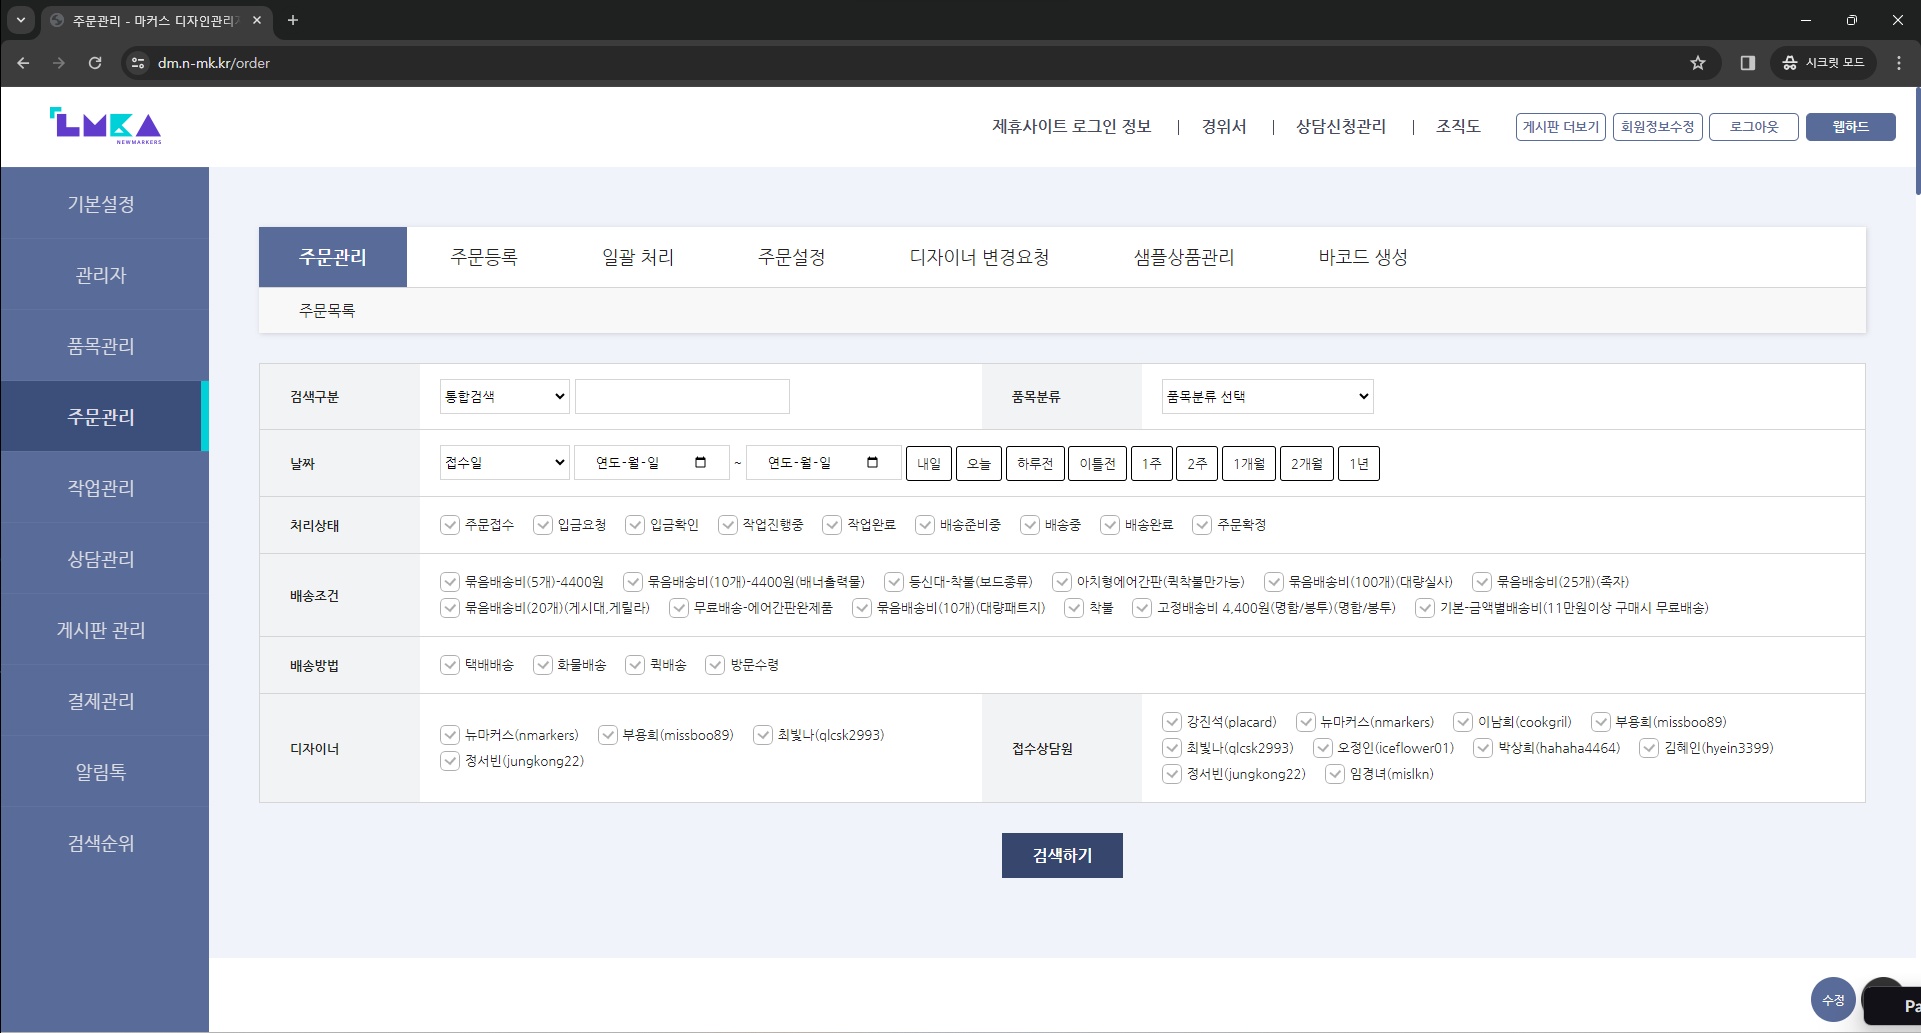
Task: Click the round 수정 floating button
Action: (1833, 1000)
